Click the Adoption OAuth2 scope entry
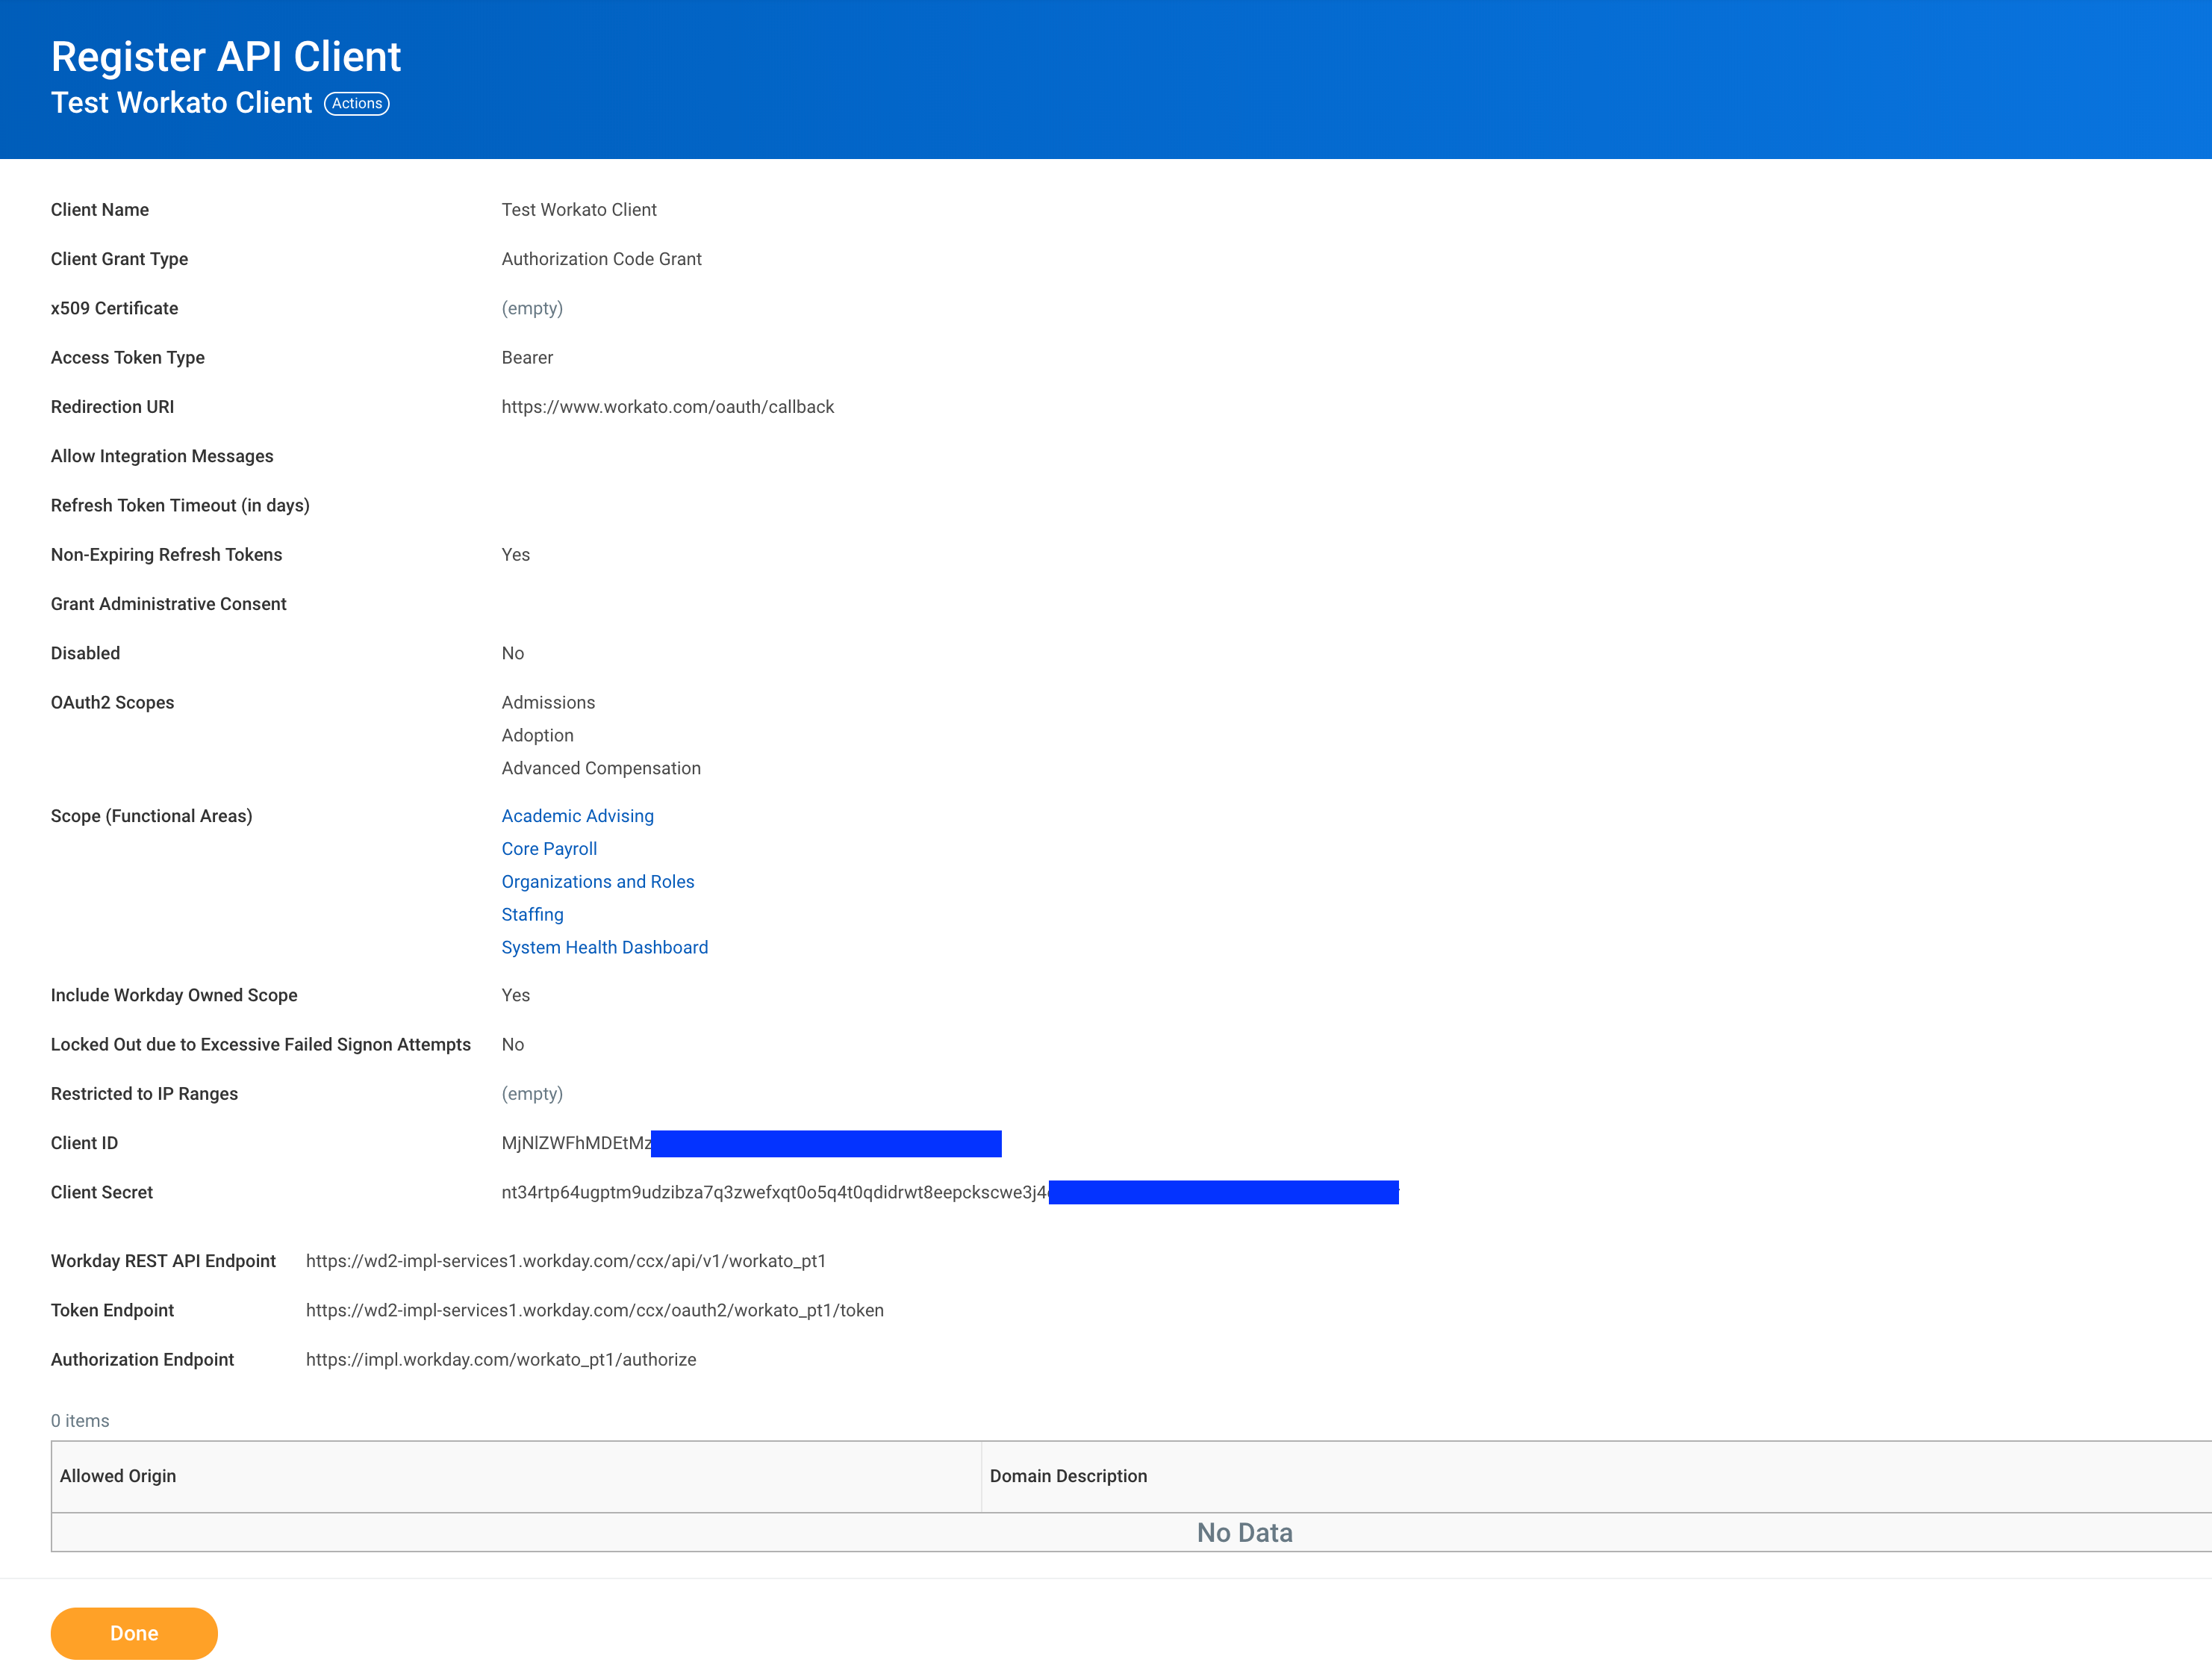Viewport: 2212px width, 1677px height. click(538, 736)
